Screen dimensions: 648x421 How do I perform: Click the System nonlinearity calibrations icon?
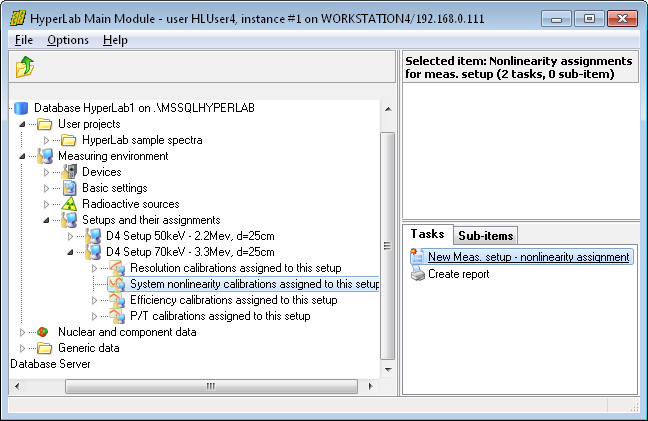click(117, 284)
